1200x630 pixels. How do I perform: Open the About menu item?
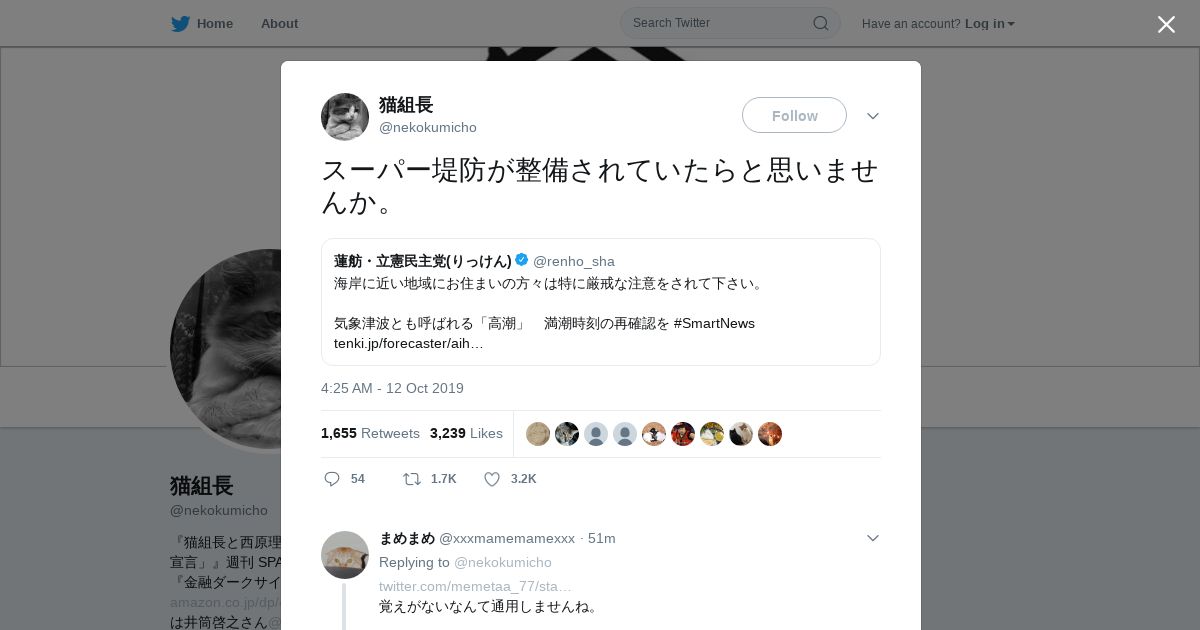[279, 23]
